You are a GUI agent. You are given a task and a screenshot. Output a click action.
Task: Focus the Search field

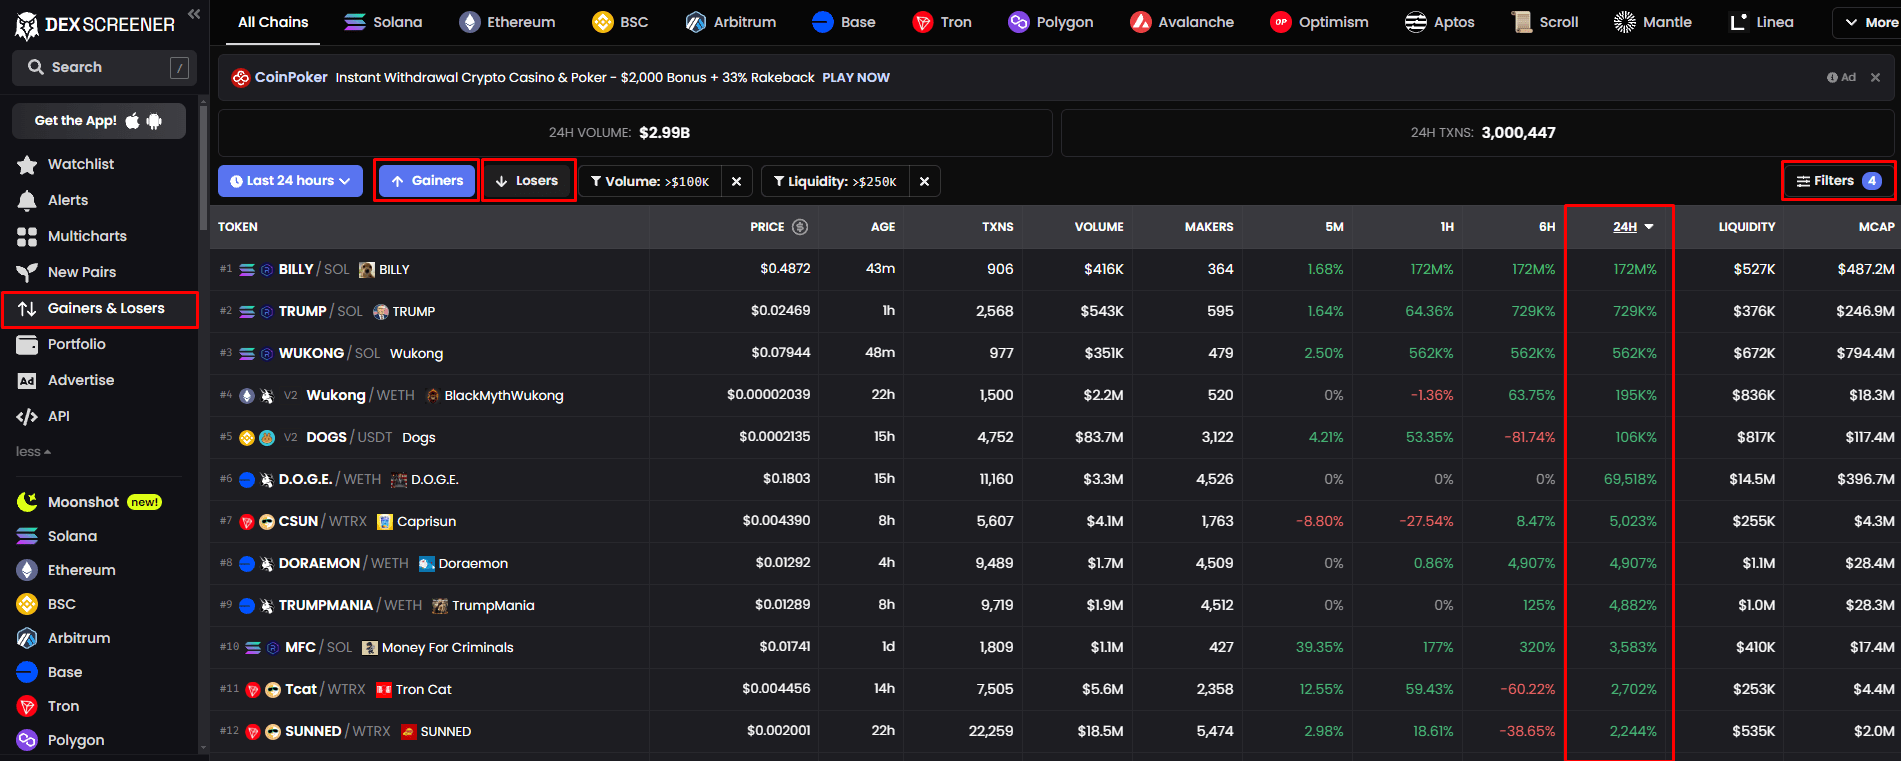[104, 67]
